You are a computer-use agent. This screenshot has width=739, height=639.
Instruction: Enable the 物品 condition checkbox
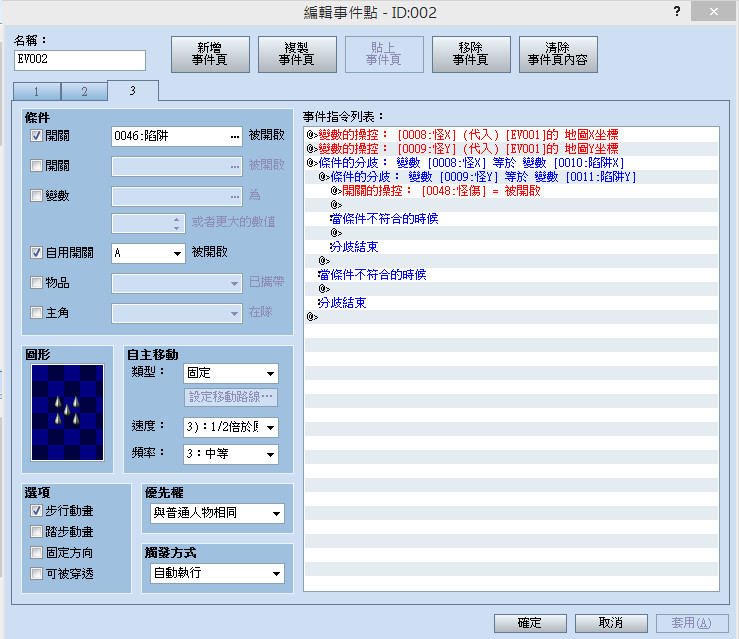36,282
